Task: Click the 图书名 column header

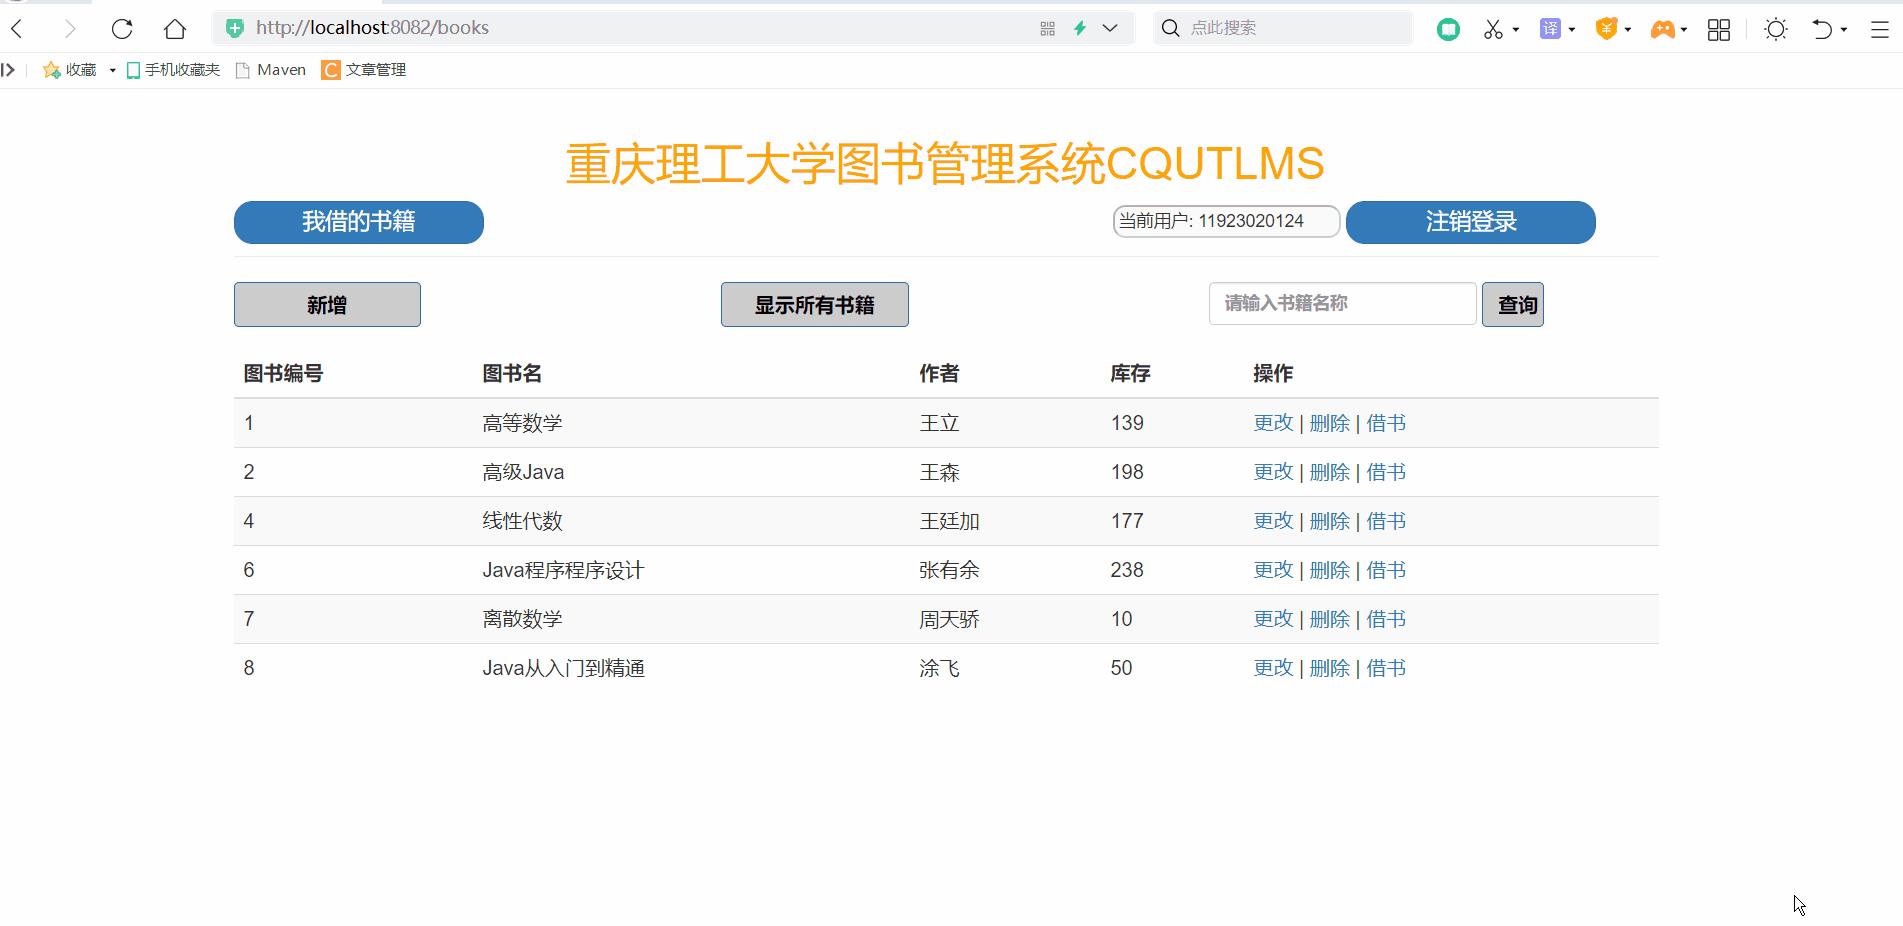Action: click(512, 374)
